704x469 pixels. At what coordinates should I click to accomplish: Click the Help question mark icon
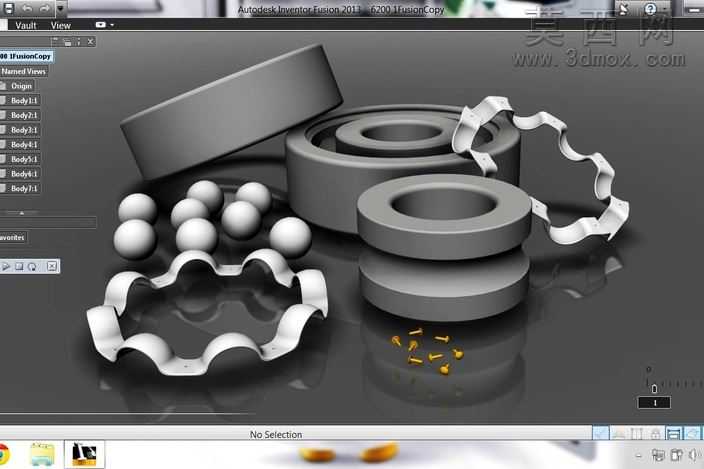click(650, 9)
